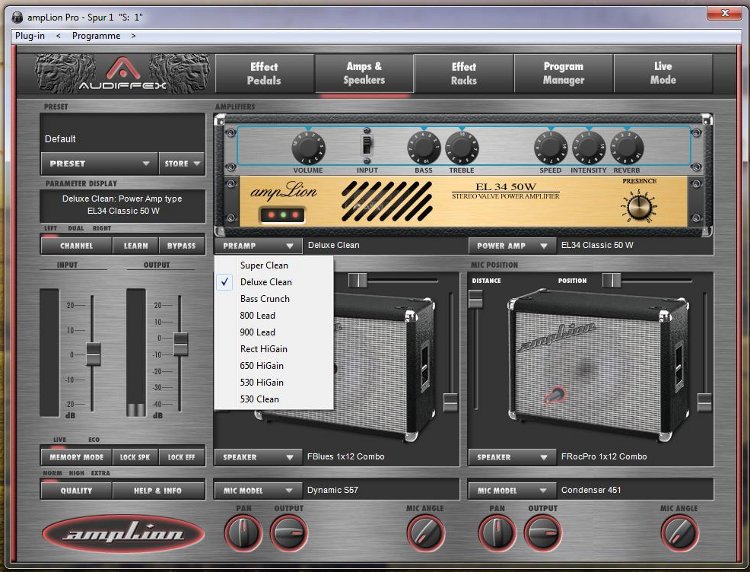This screenshot has height=572, width=750.
Task: Click the microphone marker on right speaker cabinet
Action: 555,395
